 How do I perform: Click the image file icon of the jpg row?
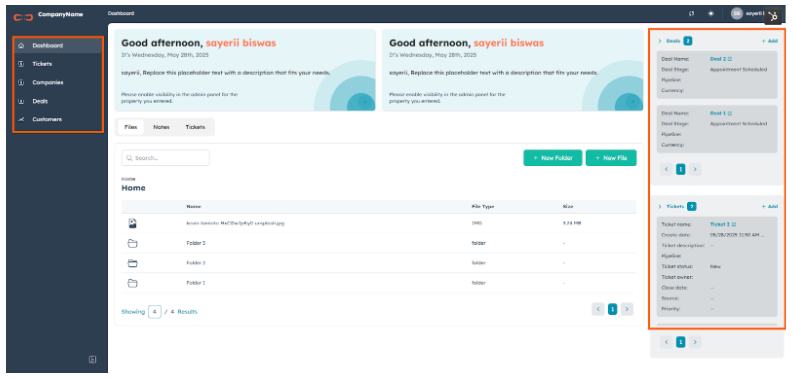coord(133,223)
